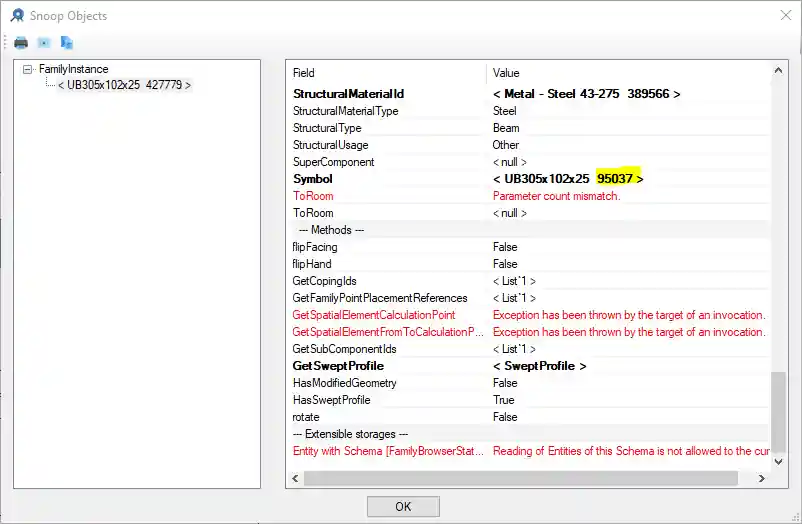
Task: Select the GetCopingIds row
Action: click(x=324, y=281)
